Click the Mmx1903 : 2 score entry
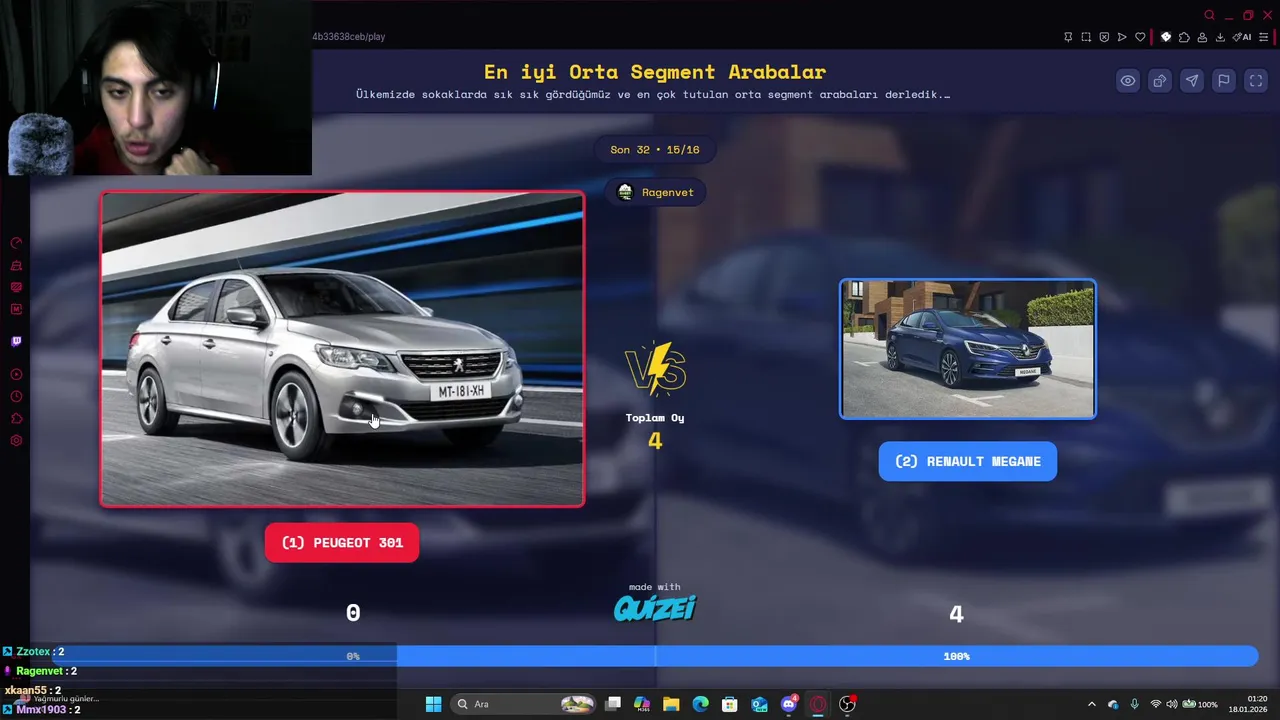This screenshot has height=720, width=1280. point(42,710)
